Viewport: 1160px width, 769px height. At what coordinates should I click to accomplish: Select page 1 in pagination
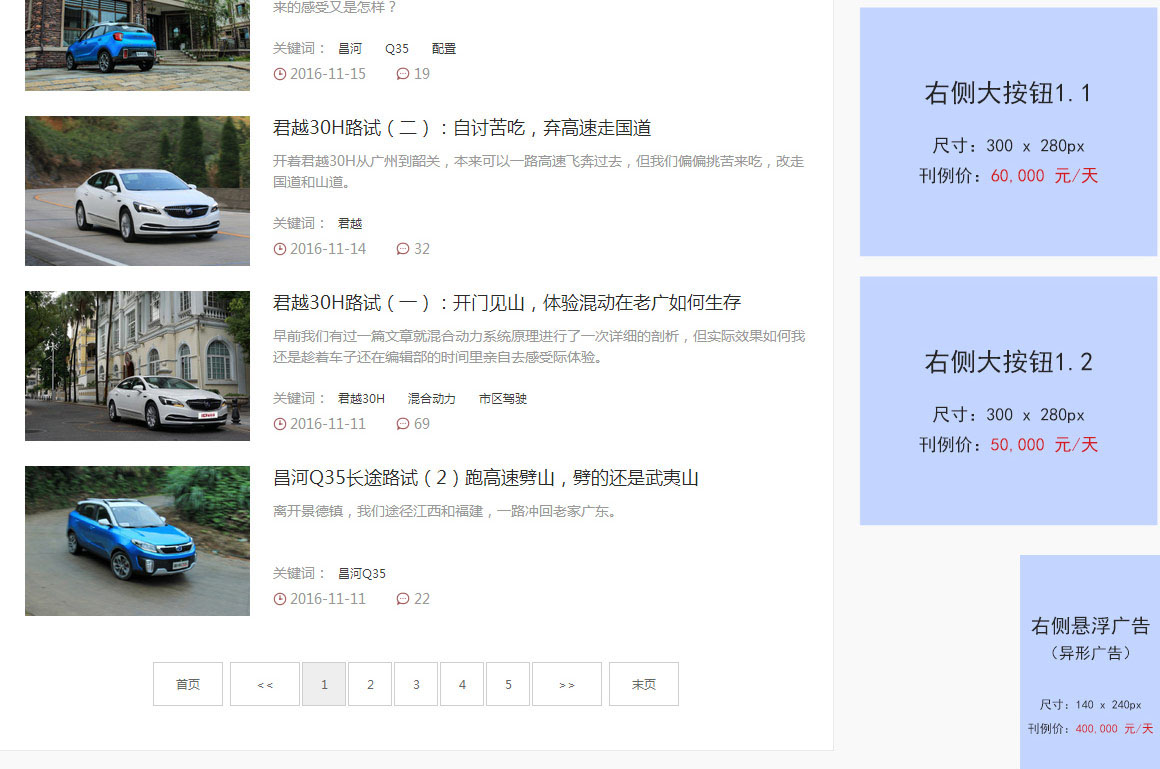324,685
